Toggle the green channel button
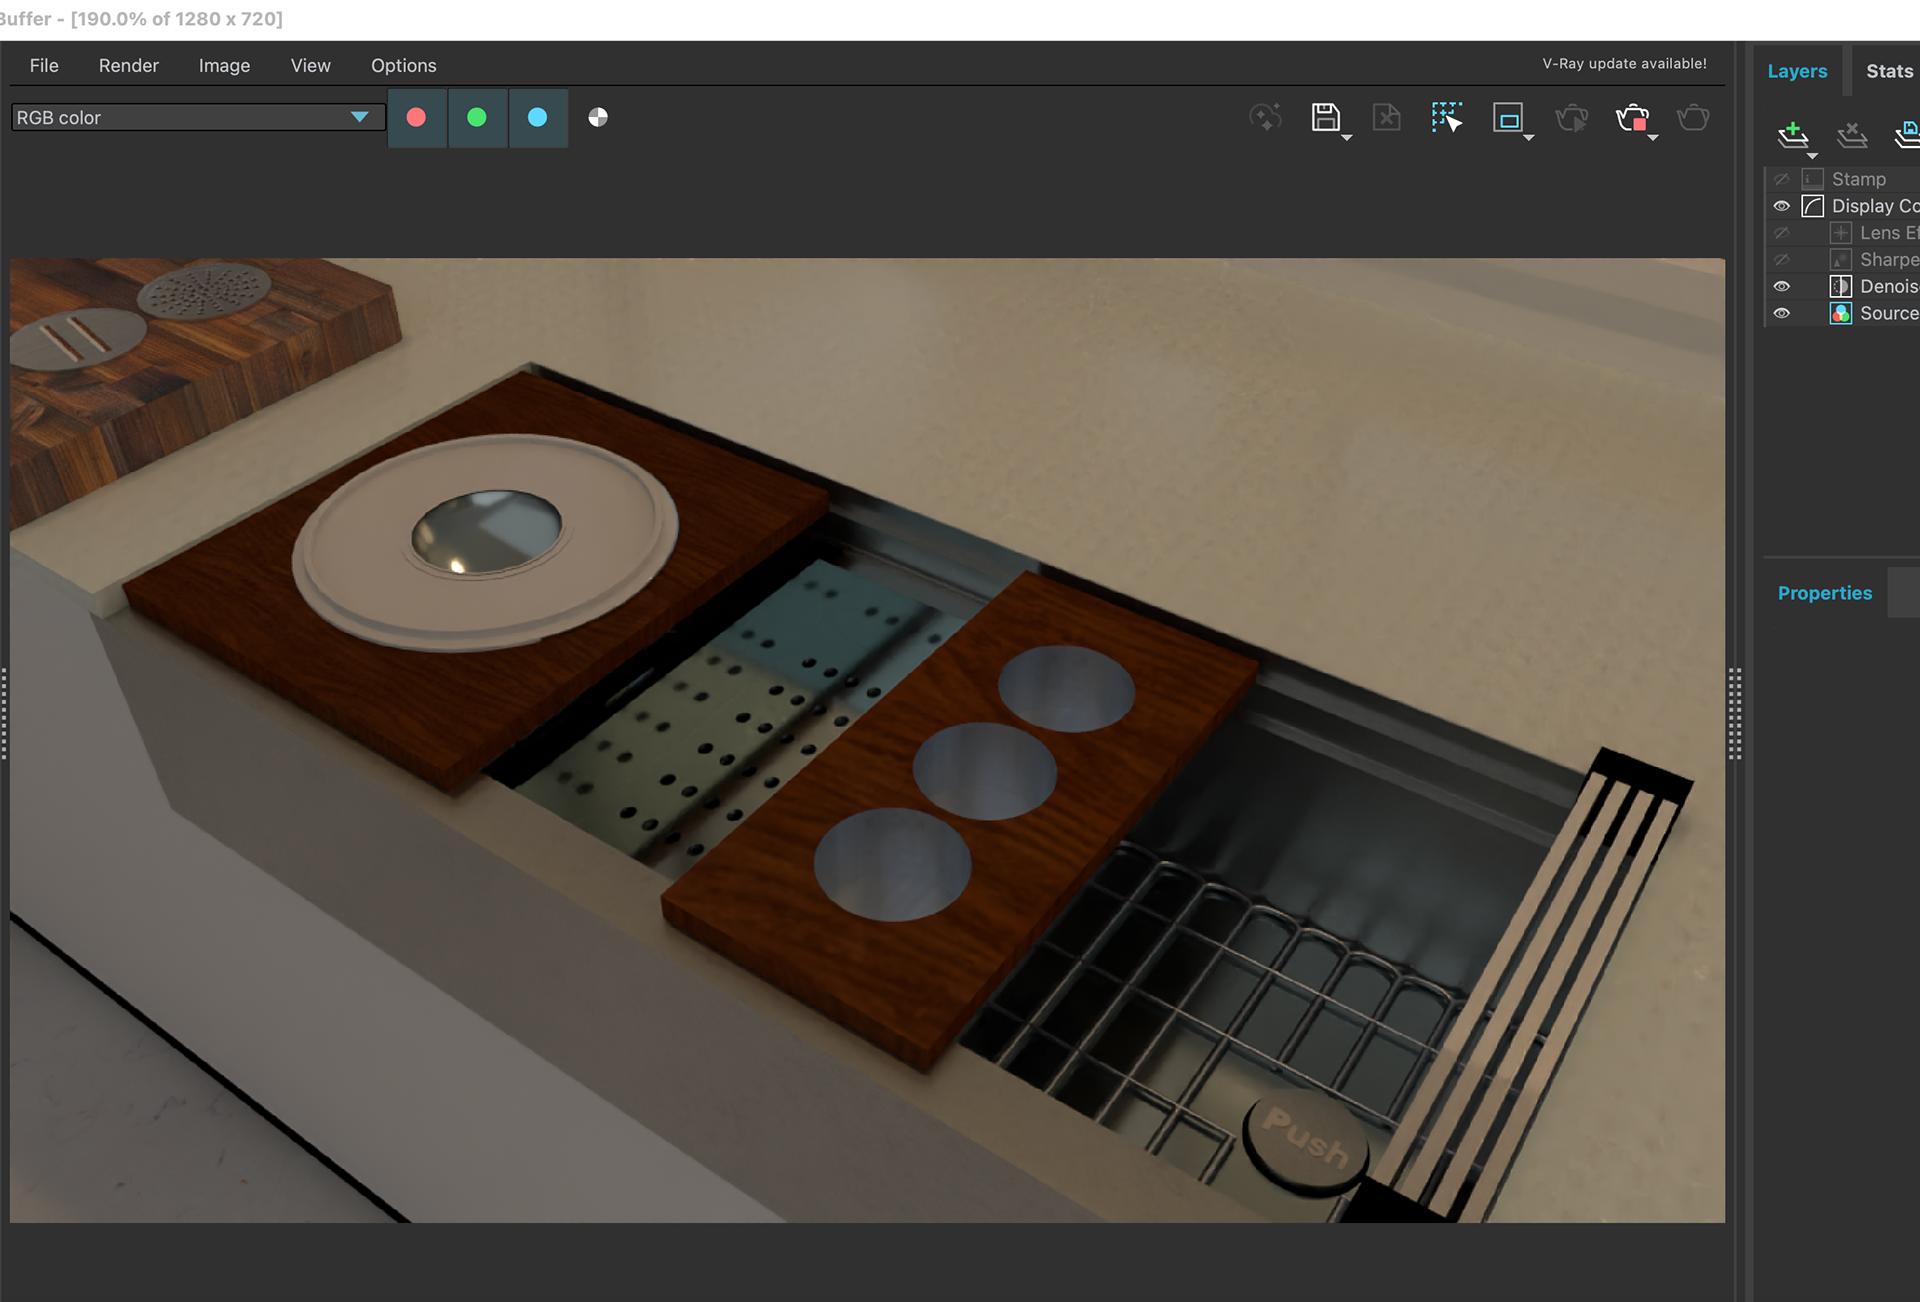 (478, 117)
